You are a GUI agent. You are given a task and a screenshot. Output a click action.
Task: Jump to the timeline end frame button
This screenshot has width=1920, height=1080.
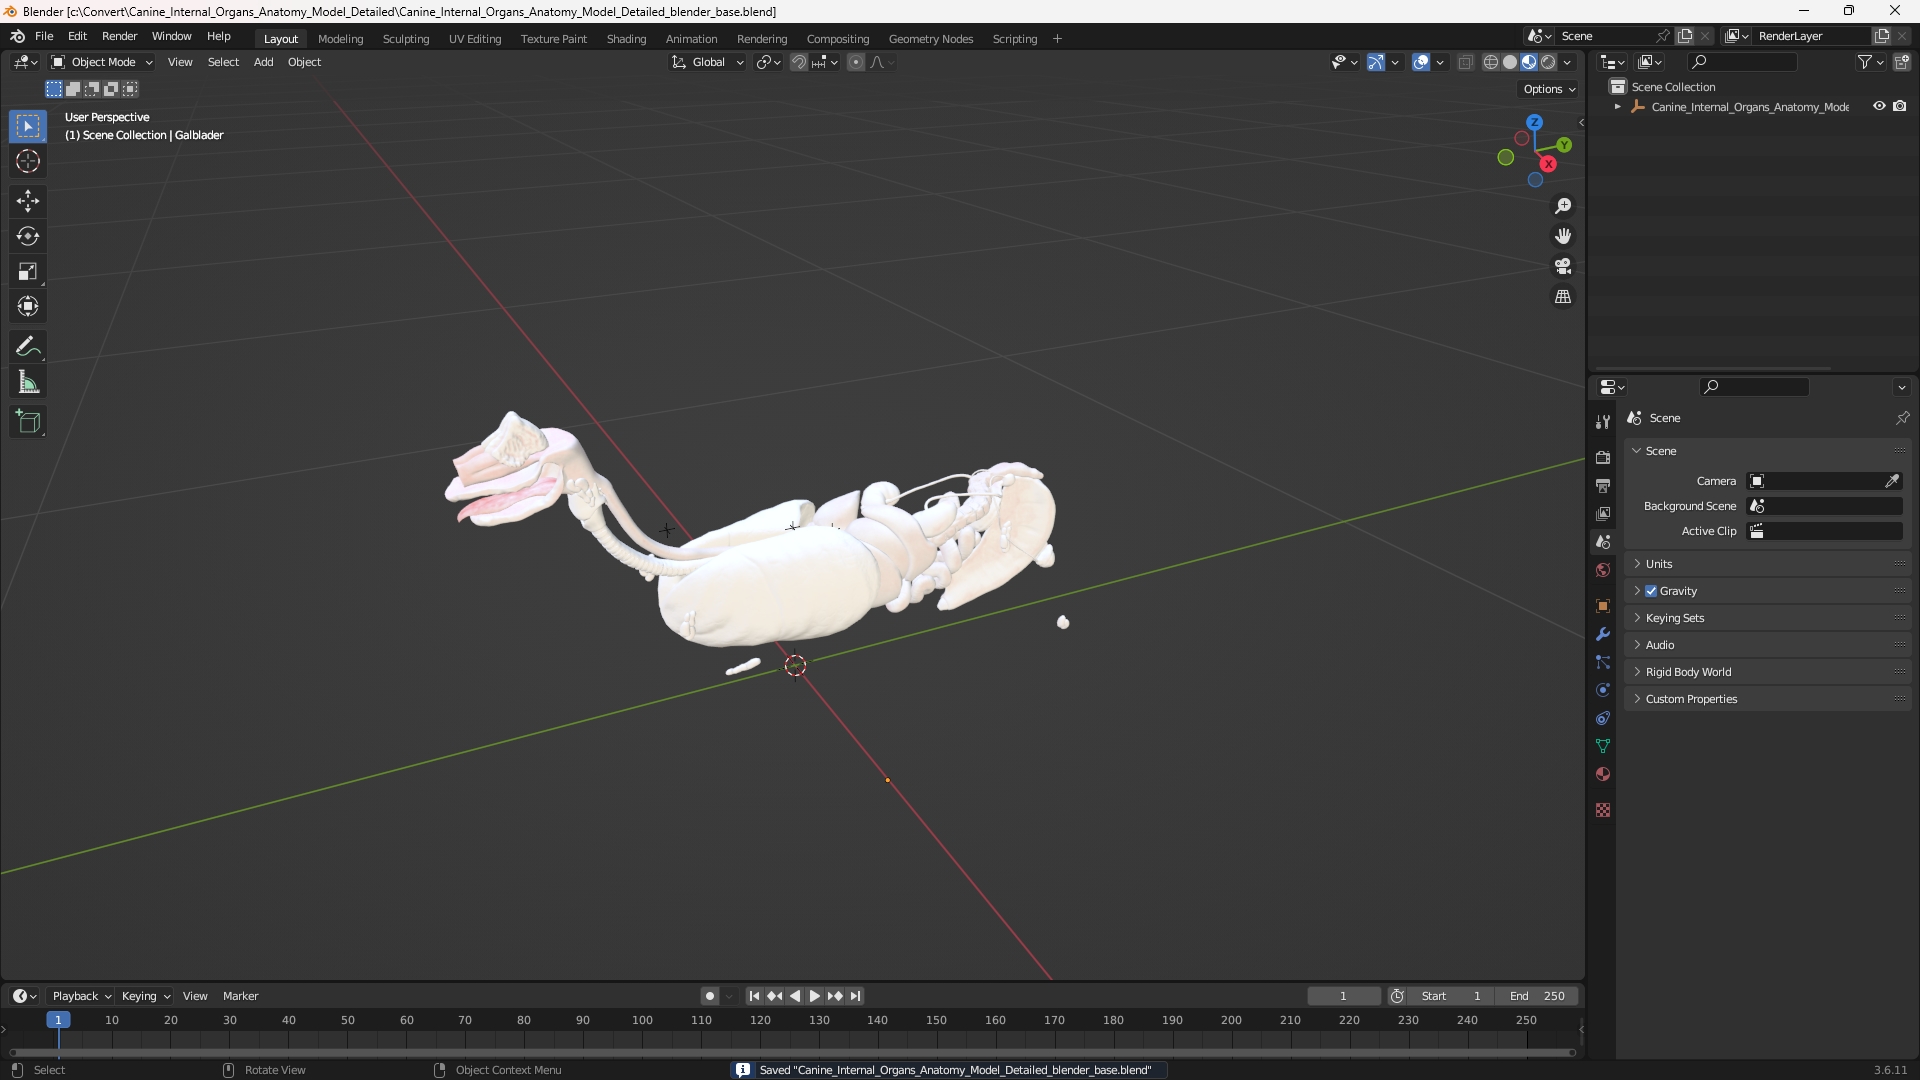(x=855, y=996)
